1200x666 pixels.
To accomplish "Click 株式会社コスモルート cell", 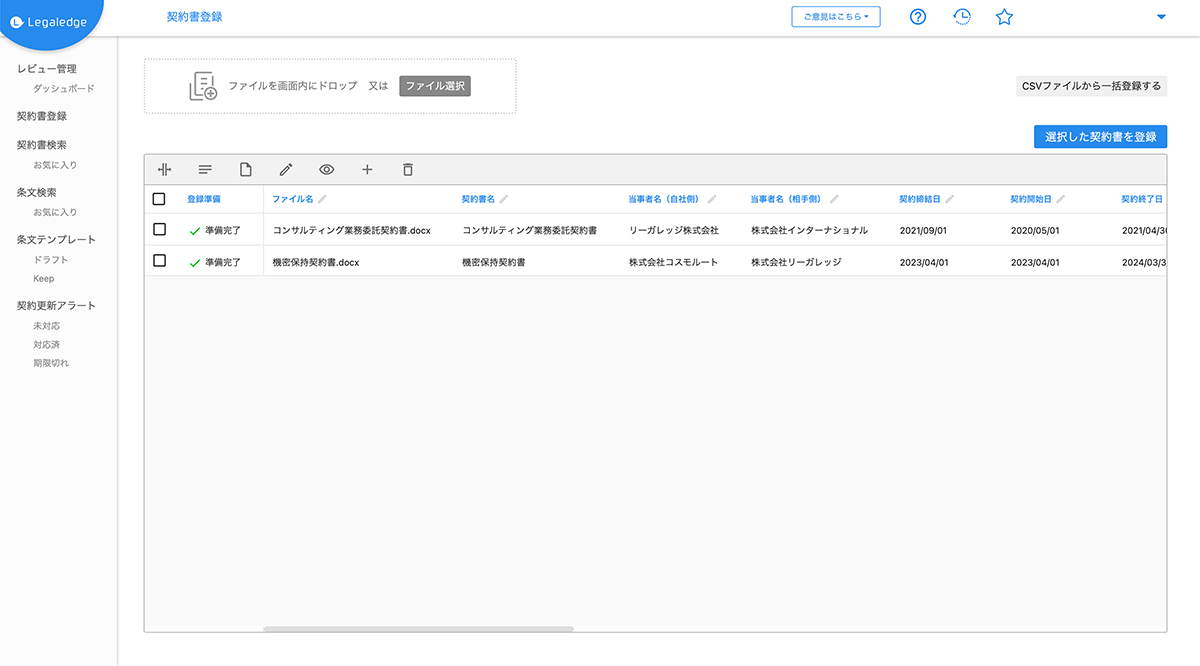I will pos(674,262).
